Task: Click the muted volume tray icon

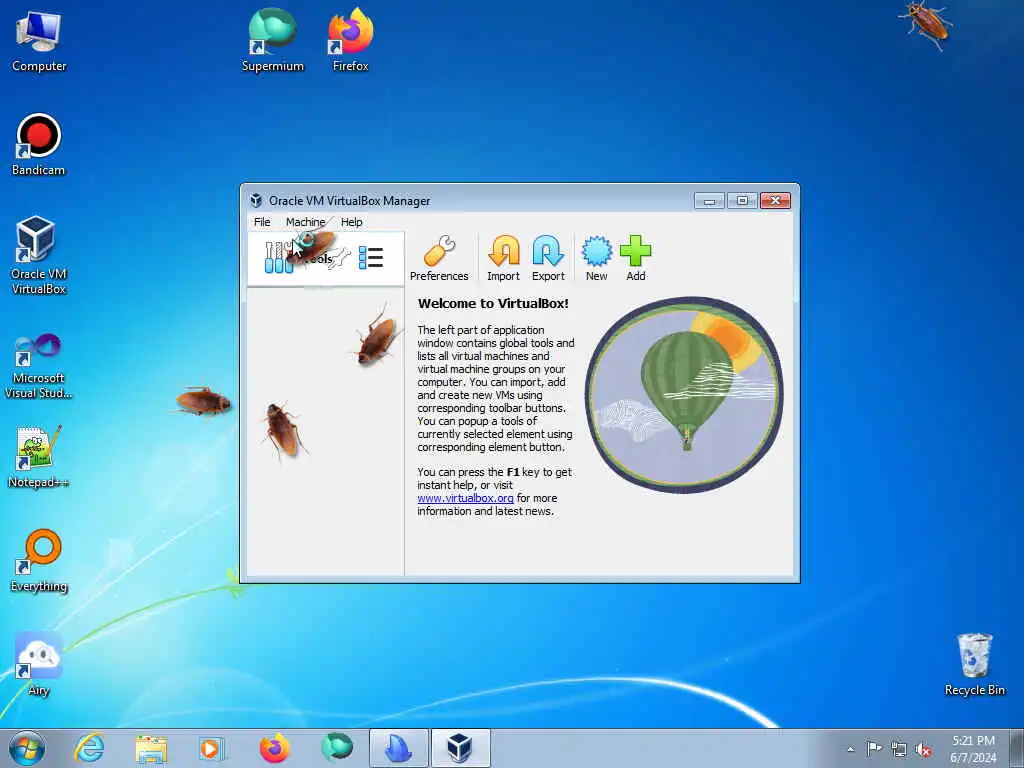Action: 923,750
